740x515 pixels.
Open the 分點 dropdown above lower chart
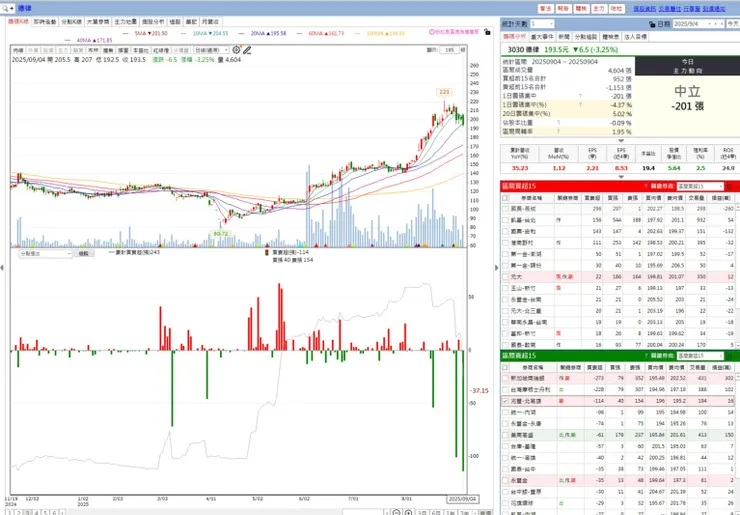45,254
